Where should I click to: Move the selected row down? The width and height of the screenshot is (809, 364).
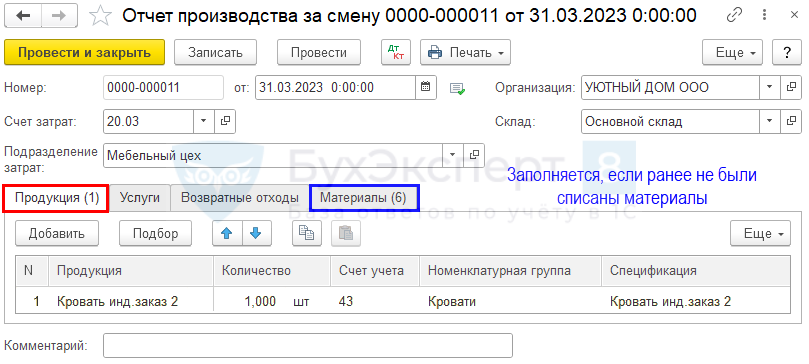pos(255,234)
